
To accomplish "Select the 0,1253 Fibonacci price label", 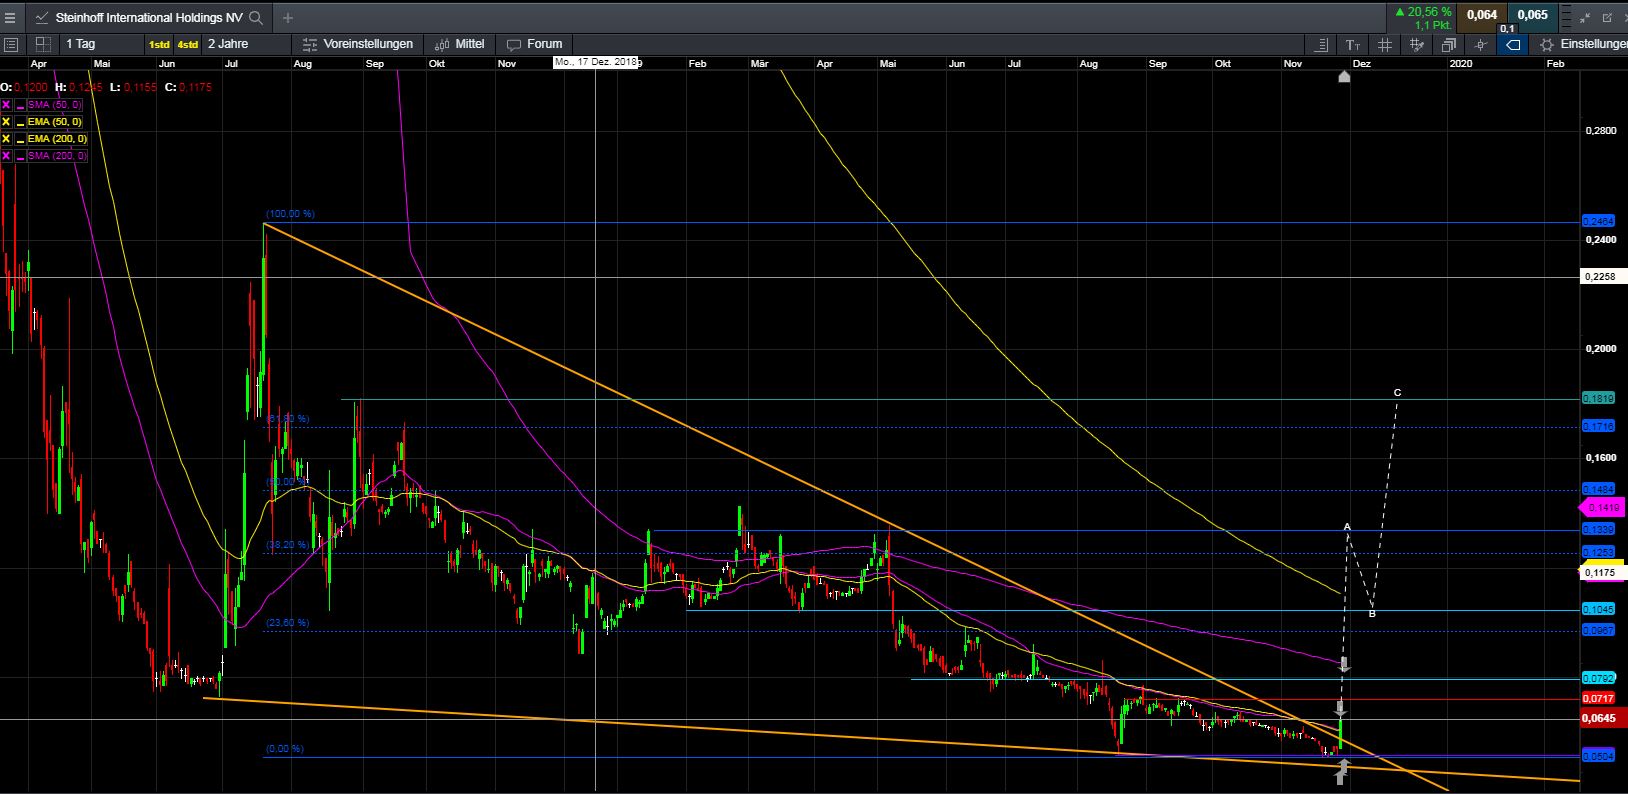I will (1598, 552).
